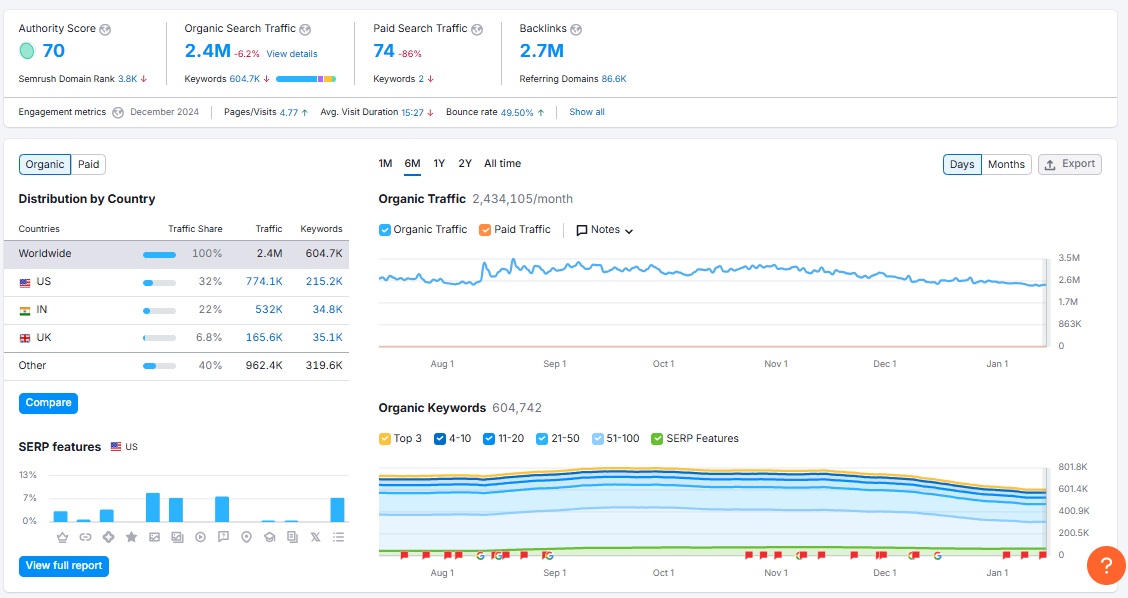
Task: Expand the Notes dropdown
Action: coord(605,230)
